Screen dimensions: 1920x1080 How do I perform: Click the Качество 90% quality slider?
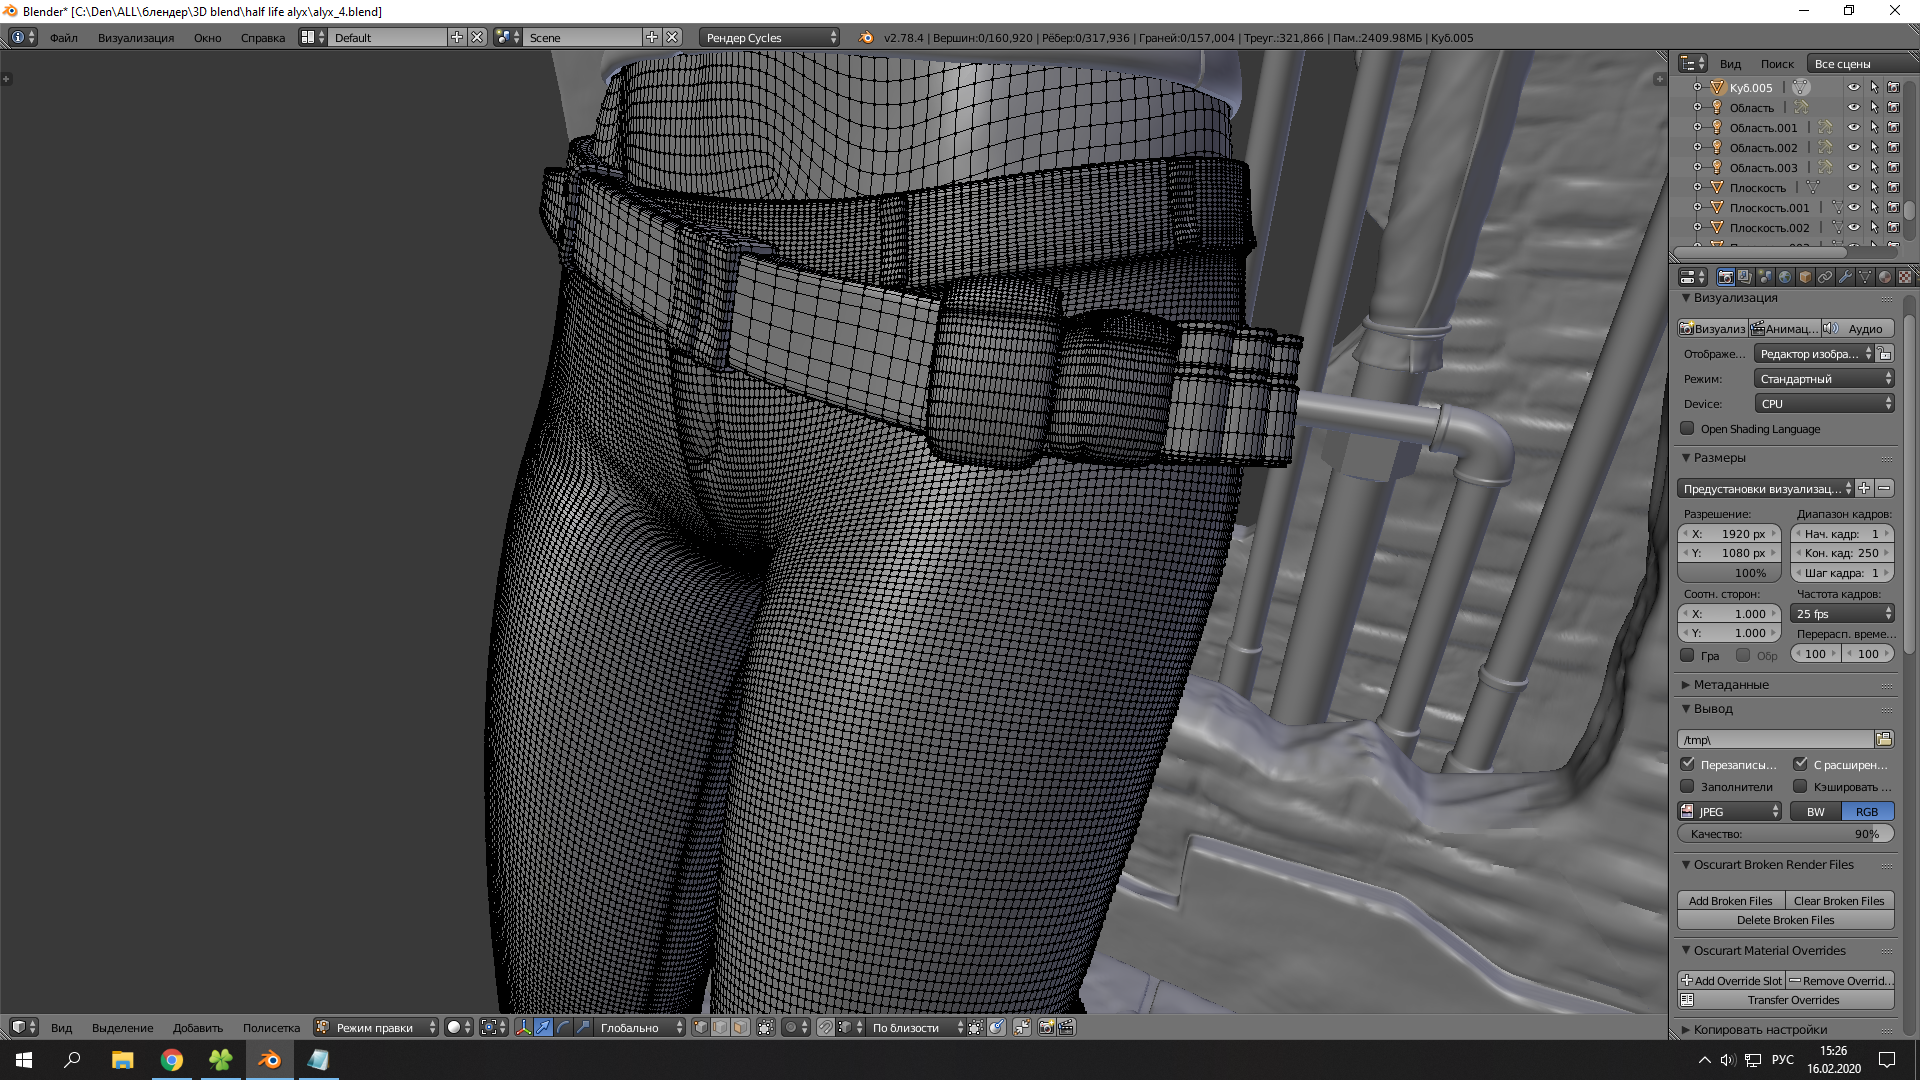[x=1786, y=834]
